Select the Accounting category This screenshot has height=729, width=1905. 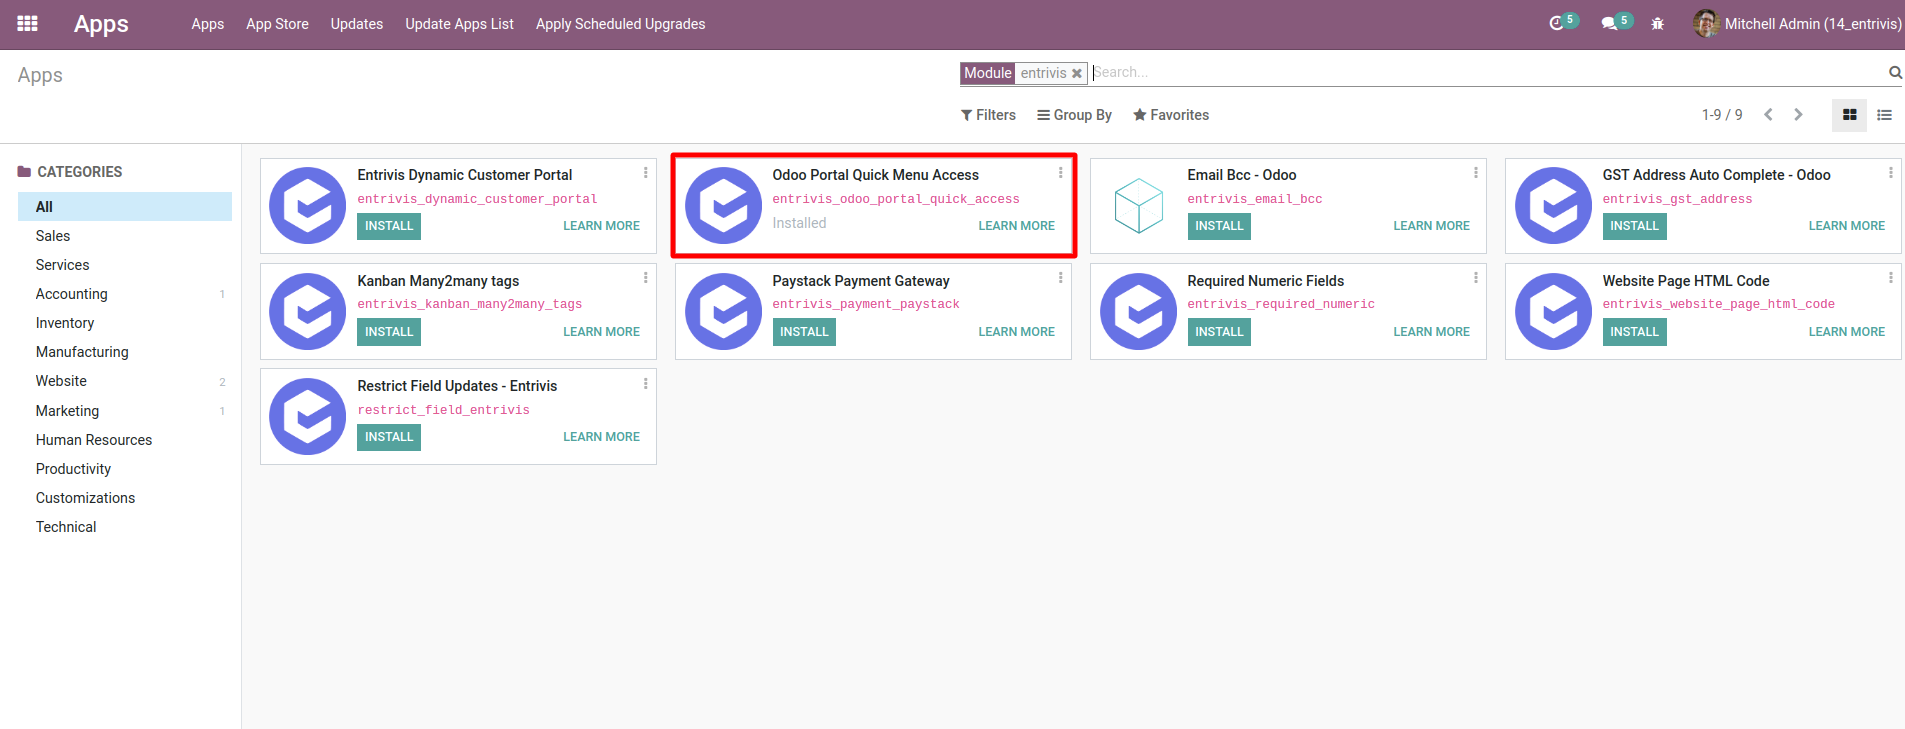125,294
